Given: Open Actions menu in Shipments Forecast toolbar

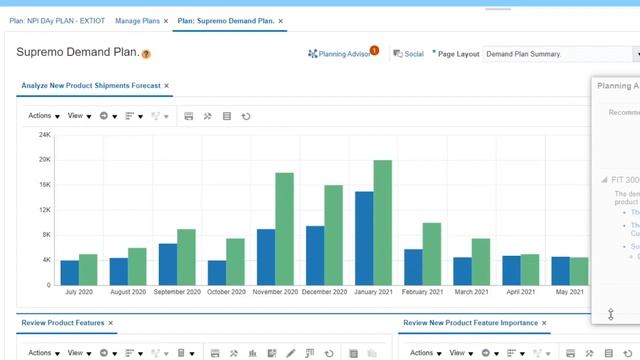Looking at the screenshot, I should tap(44, 116).
